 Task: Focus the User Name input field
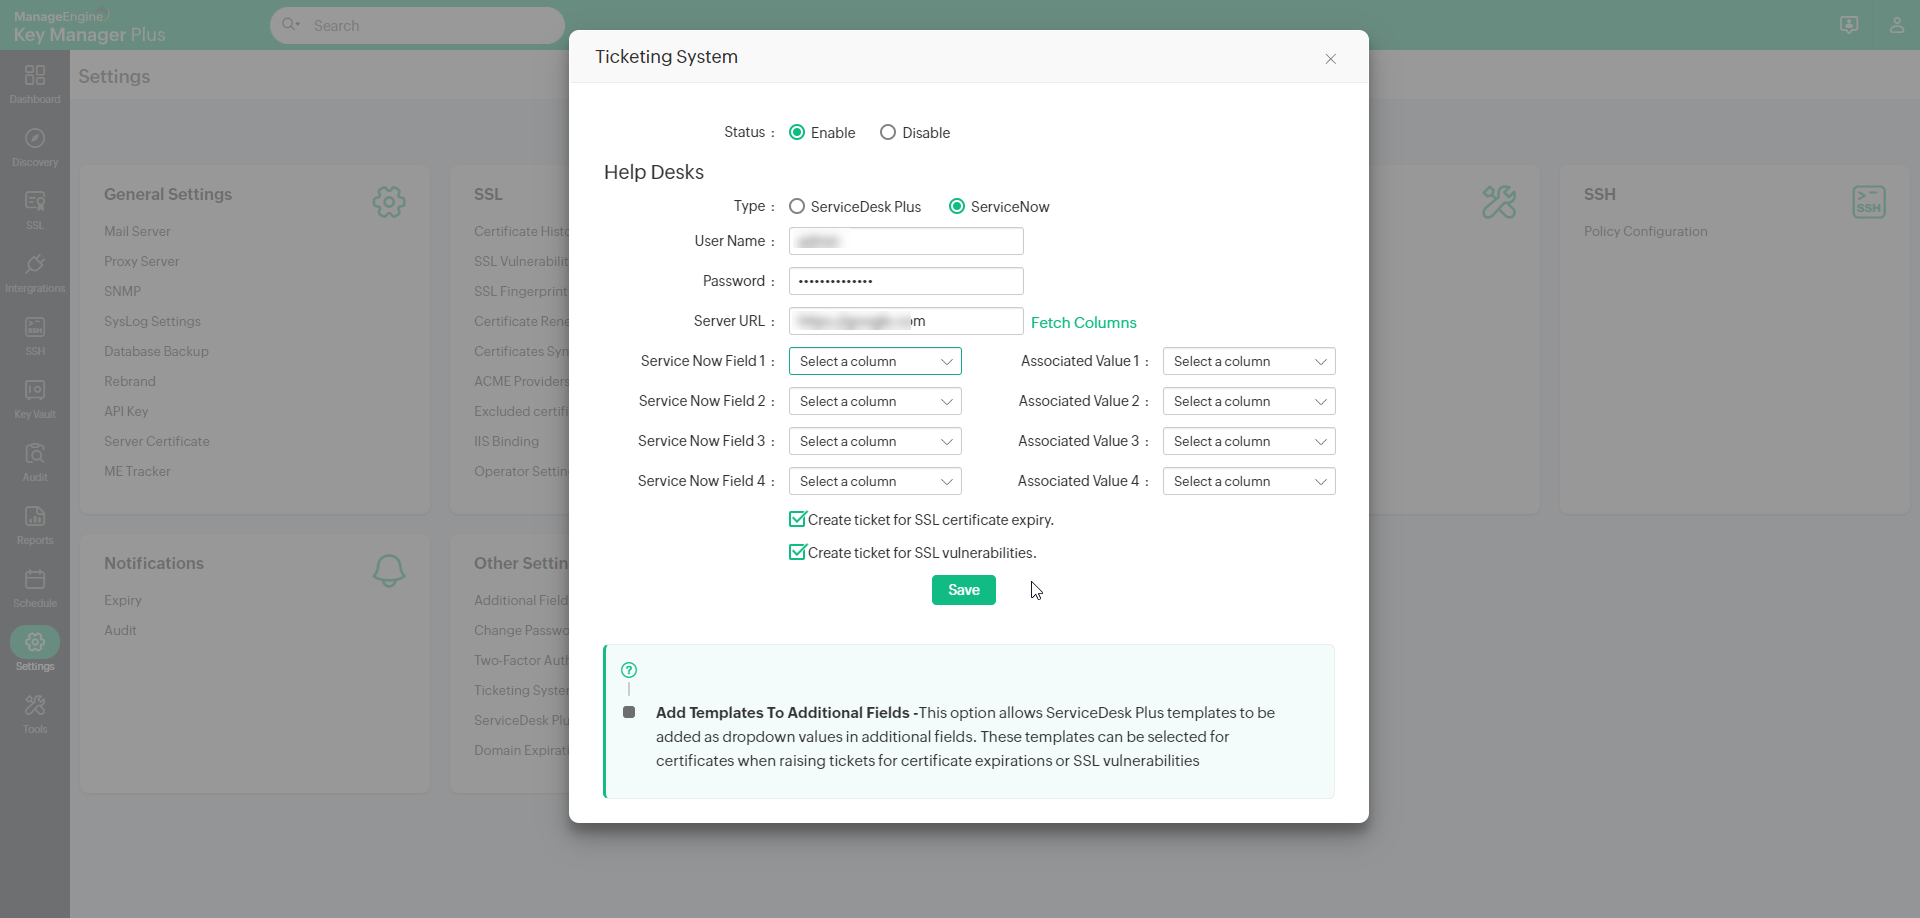[906, 241]
